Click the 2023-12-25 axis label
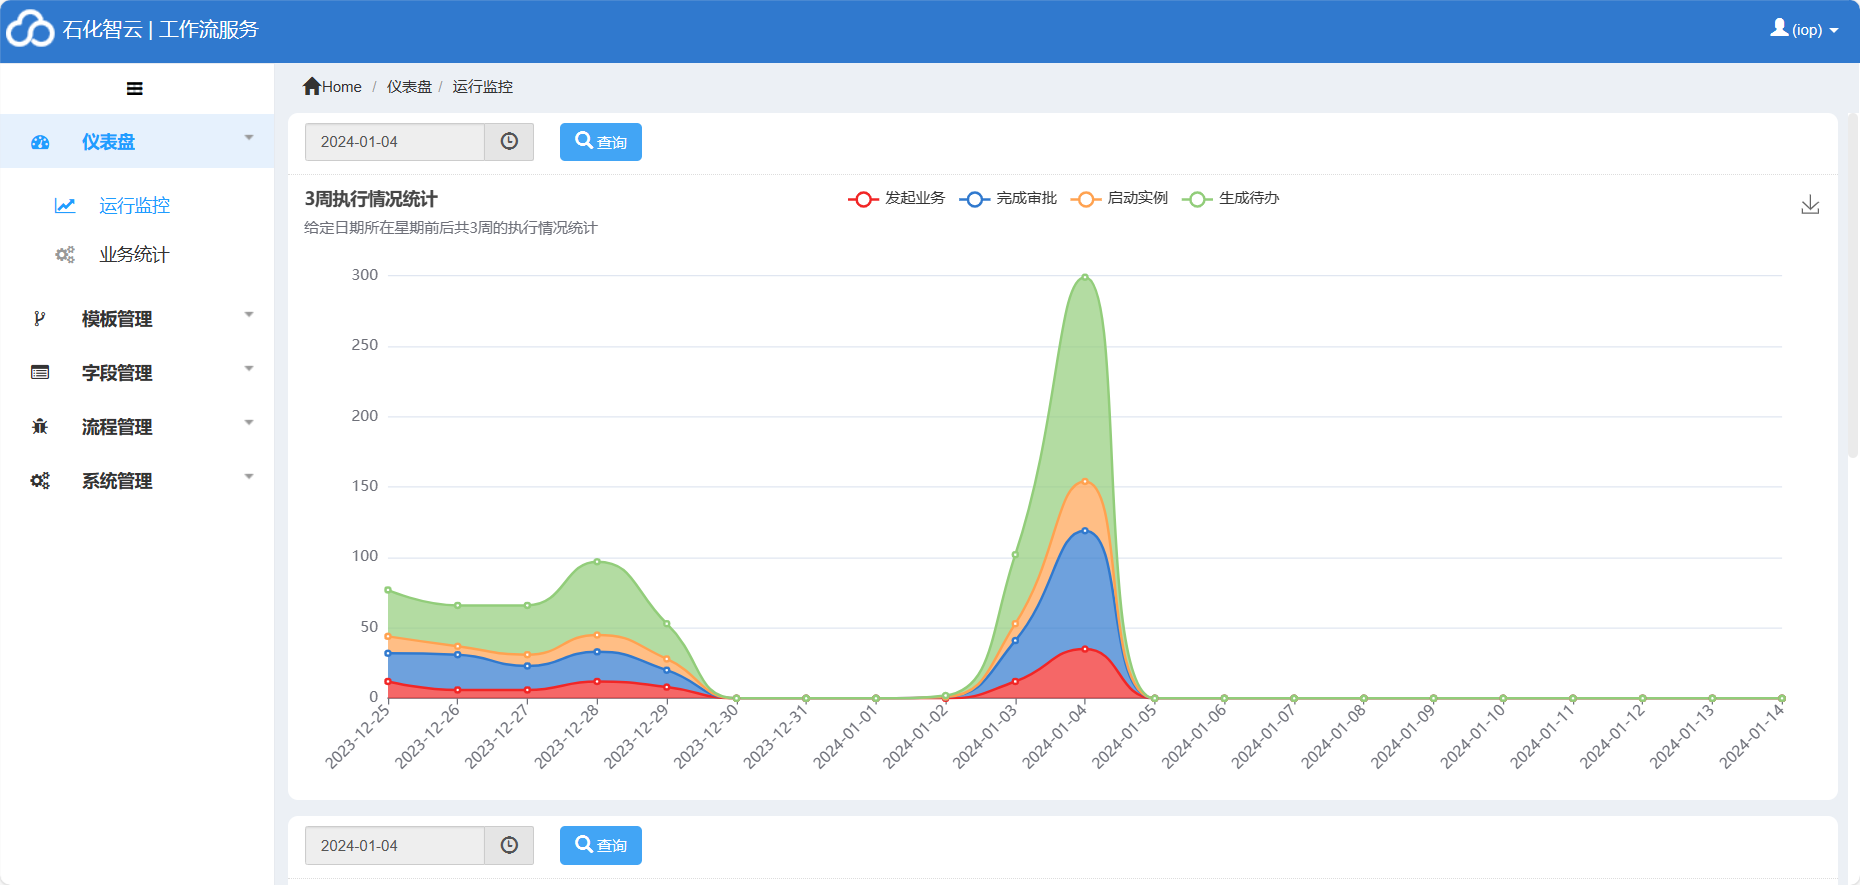Viewport: 1860px width, 885px height. click(x=358, y=735)
